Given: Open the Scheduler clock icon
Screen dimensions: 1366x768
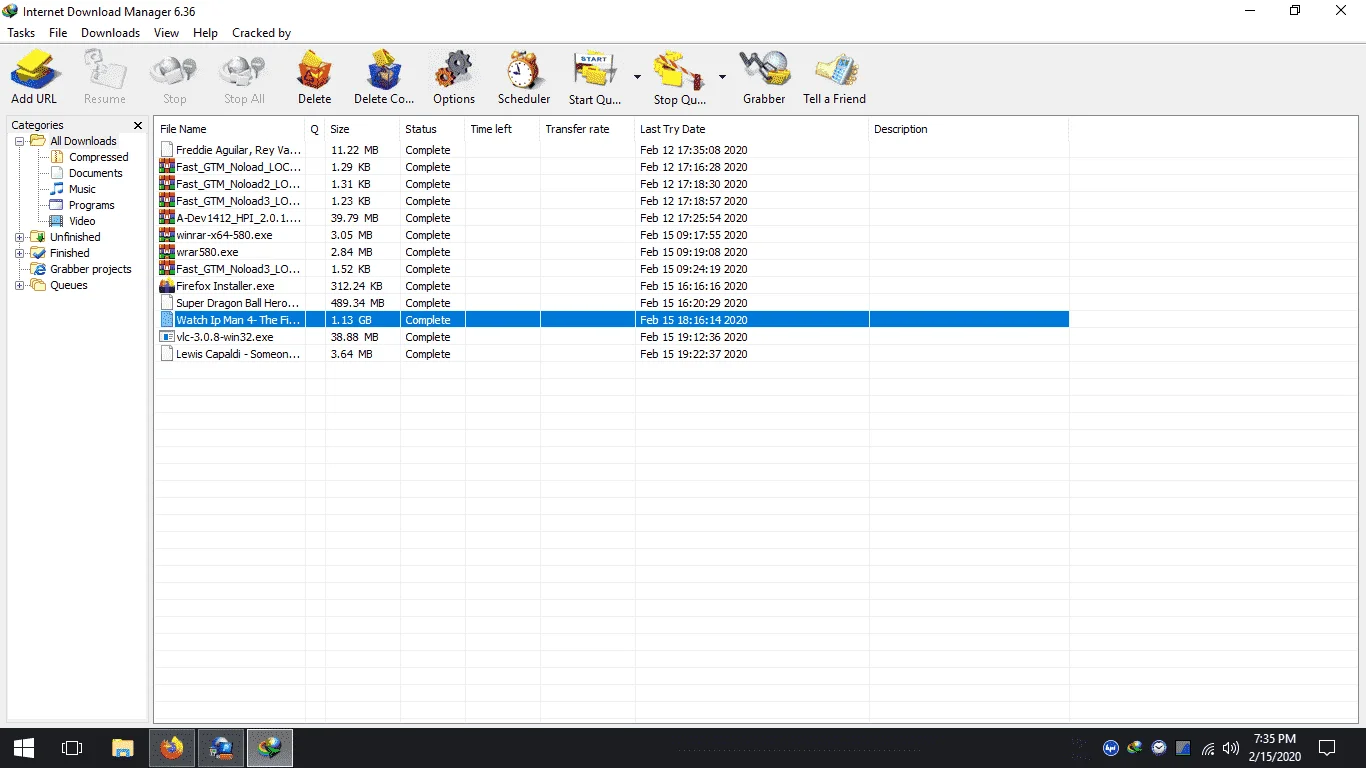Looking at the screenshot, I should click(524, 70).
